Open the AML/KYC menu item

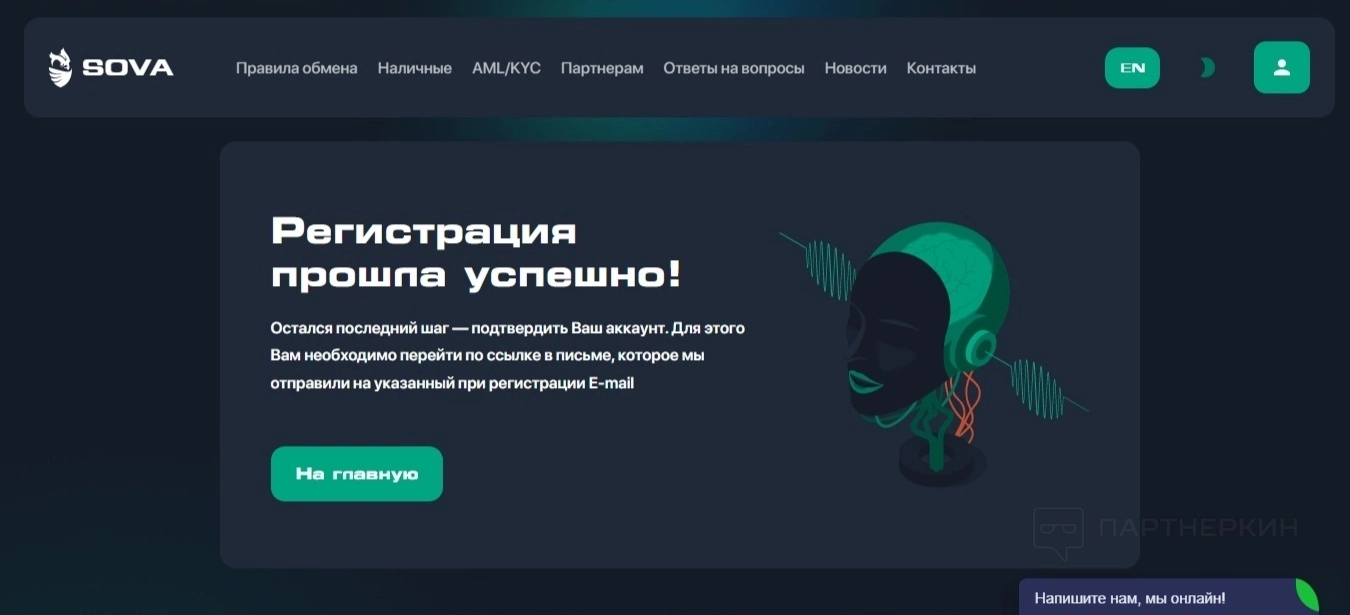pyautogui.click(x=506, y=68)
